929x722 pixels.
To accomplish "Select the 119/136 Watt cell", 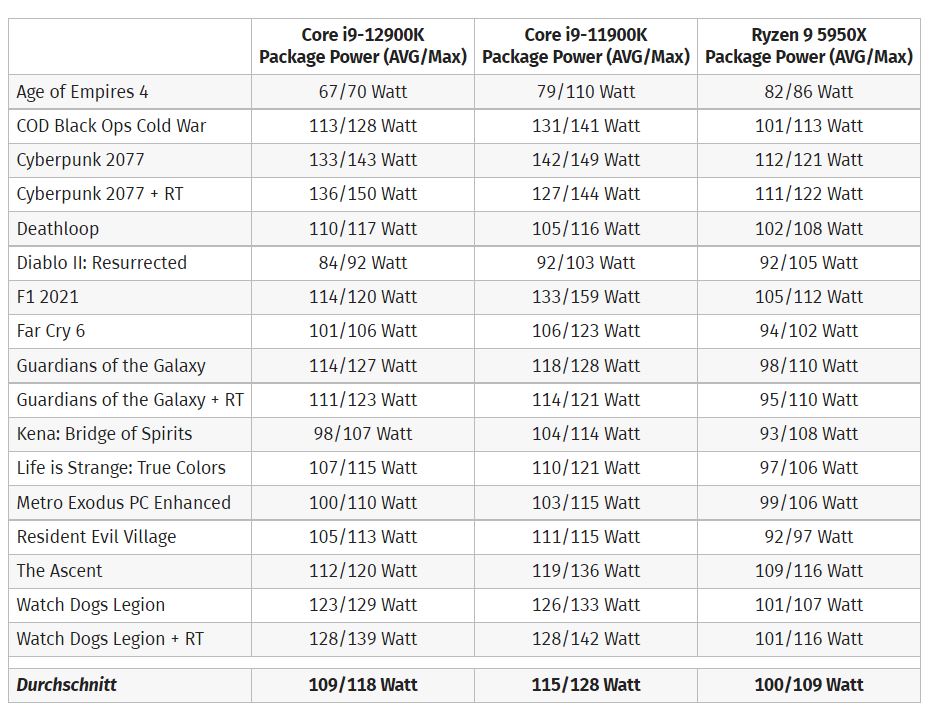I will (x=586, y=571).
